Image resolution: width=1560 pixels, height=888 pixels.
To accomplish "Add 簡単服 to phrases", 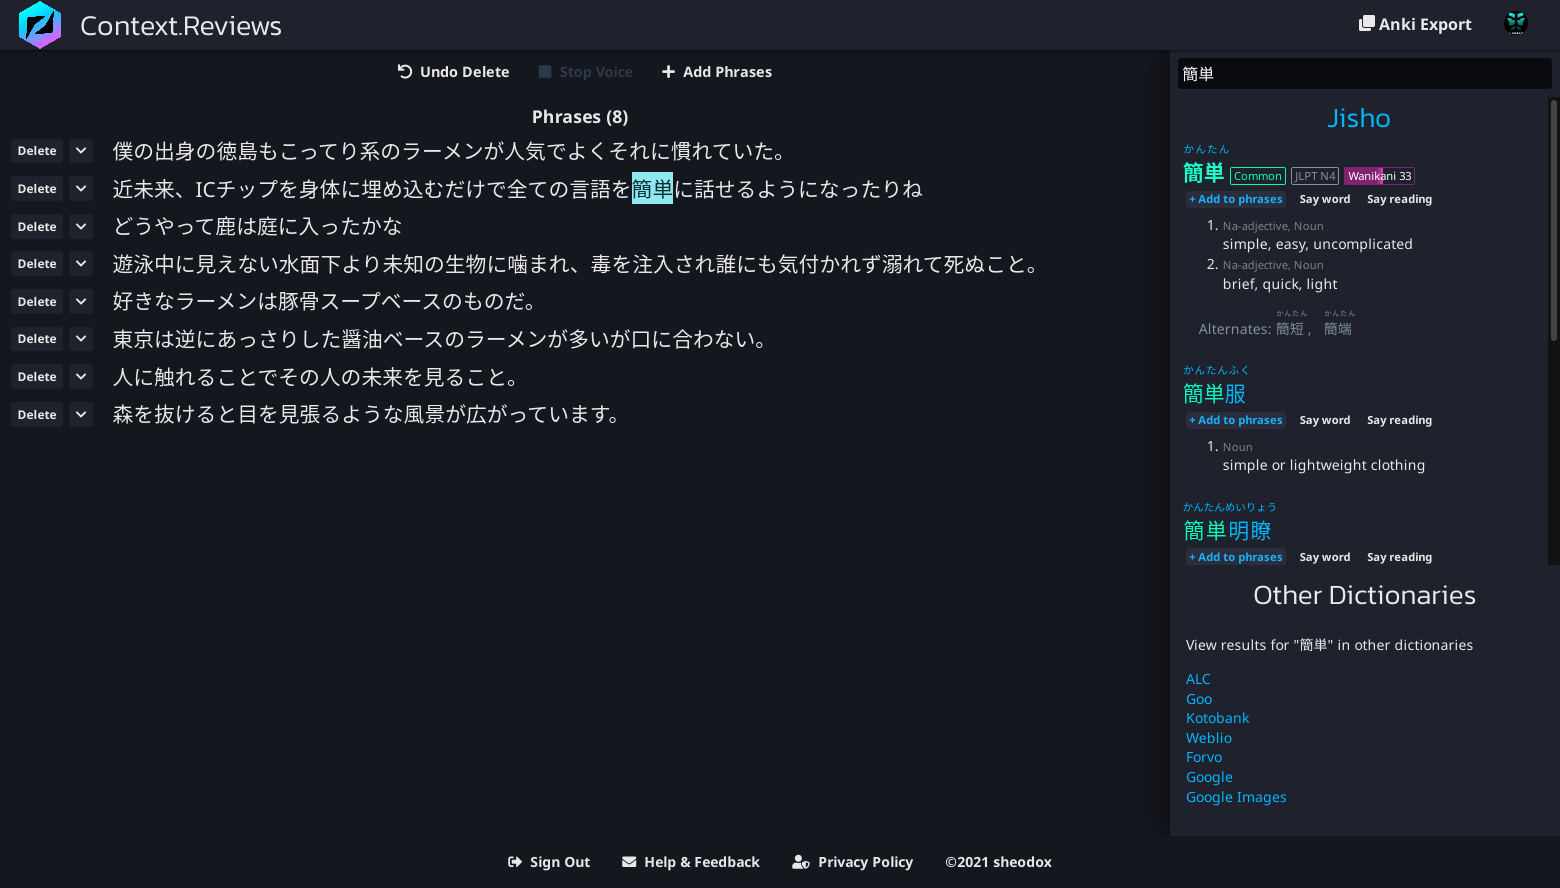I will coord(1236,420).
